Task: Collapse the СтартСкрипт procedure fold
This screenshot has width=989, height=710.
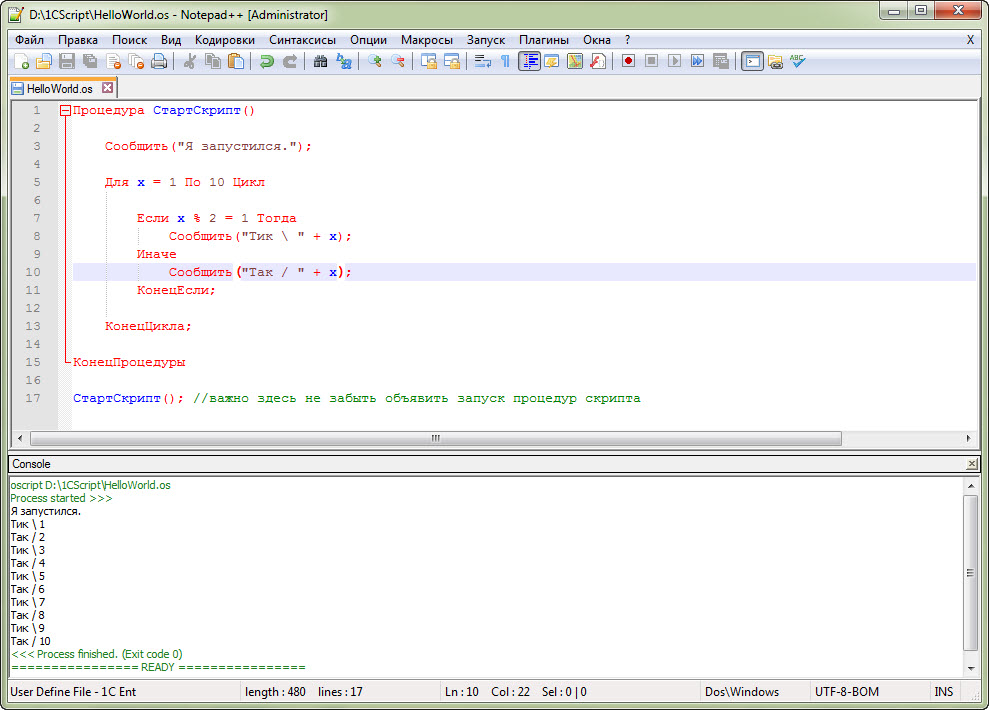Action: (65, 110)
